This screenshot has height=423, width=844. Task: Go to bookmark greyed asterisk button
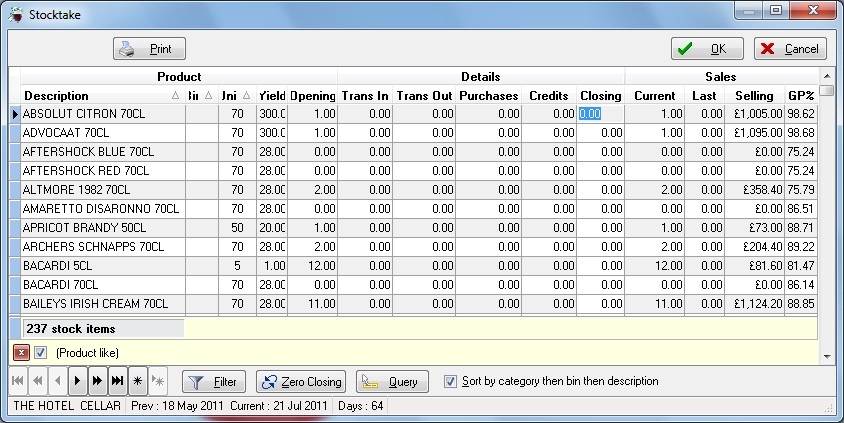(157, 381)
